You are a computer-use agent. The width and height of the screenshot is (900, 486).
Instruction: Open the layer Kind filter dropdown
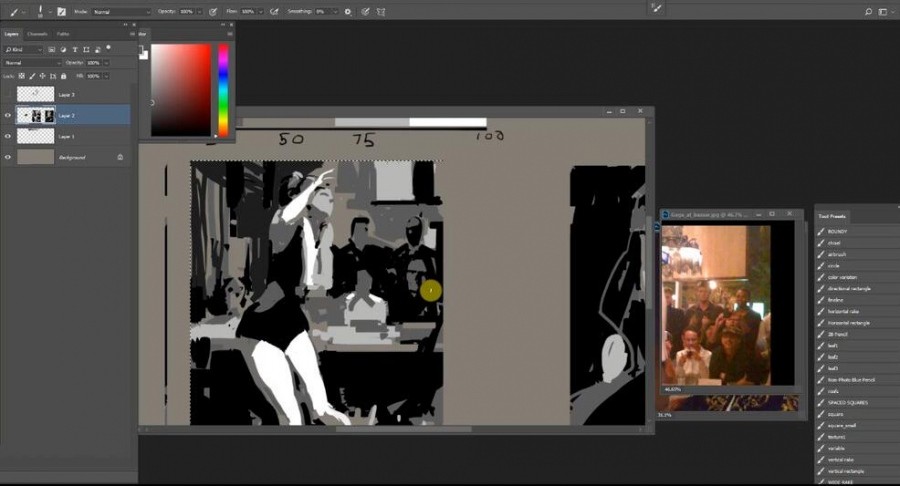24,50
